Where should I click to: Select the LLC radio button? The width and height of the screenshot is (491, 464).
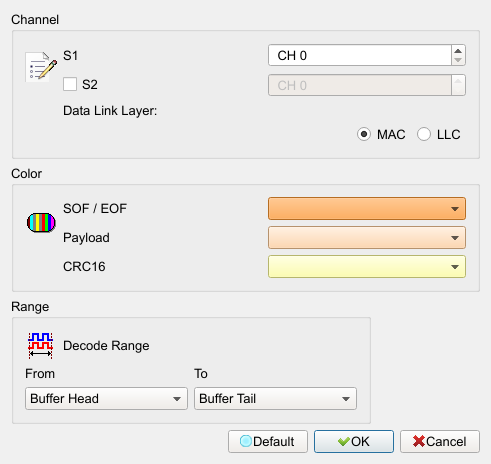coord(424,134)
